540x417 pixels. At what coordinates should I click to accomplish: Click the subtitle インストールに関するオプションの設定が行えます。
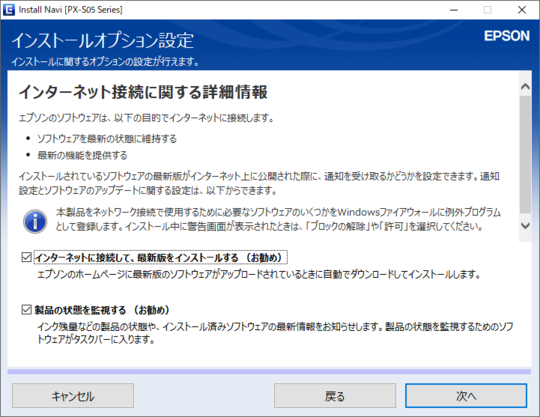pos(105,62)
